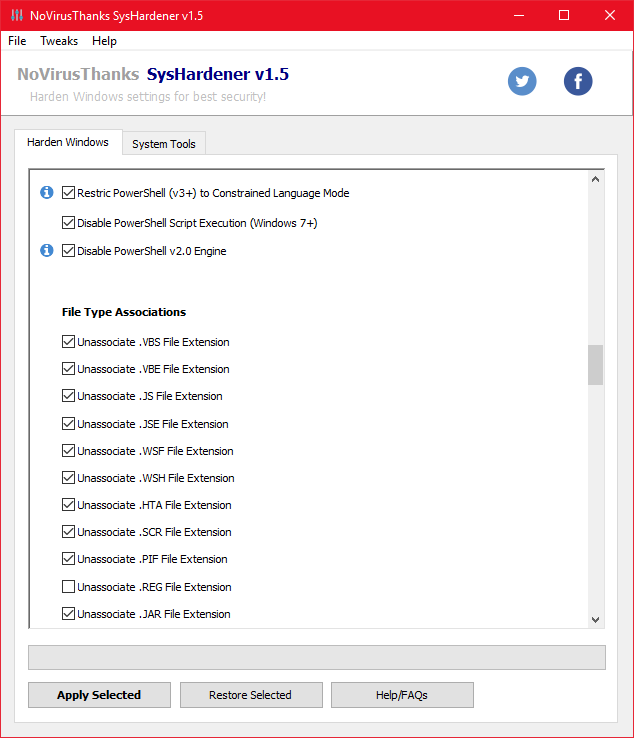This screenshot has width=634, height=738.
Task: Switch to the System Tools tab
Action: 164,144
